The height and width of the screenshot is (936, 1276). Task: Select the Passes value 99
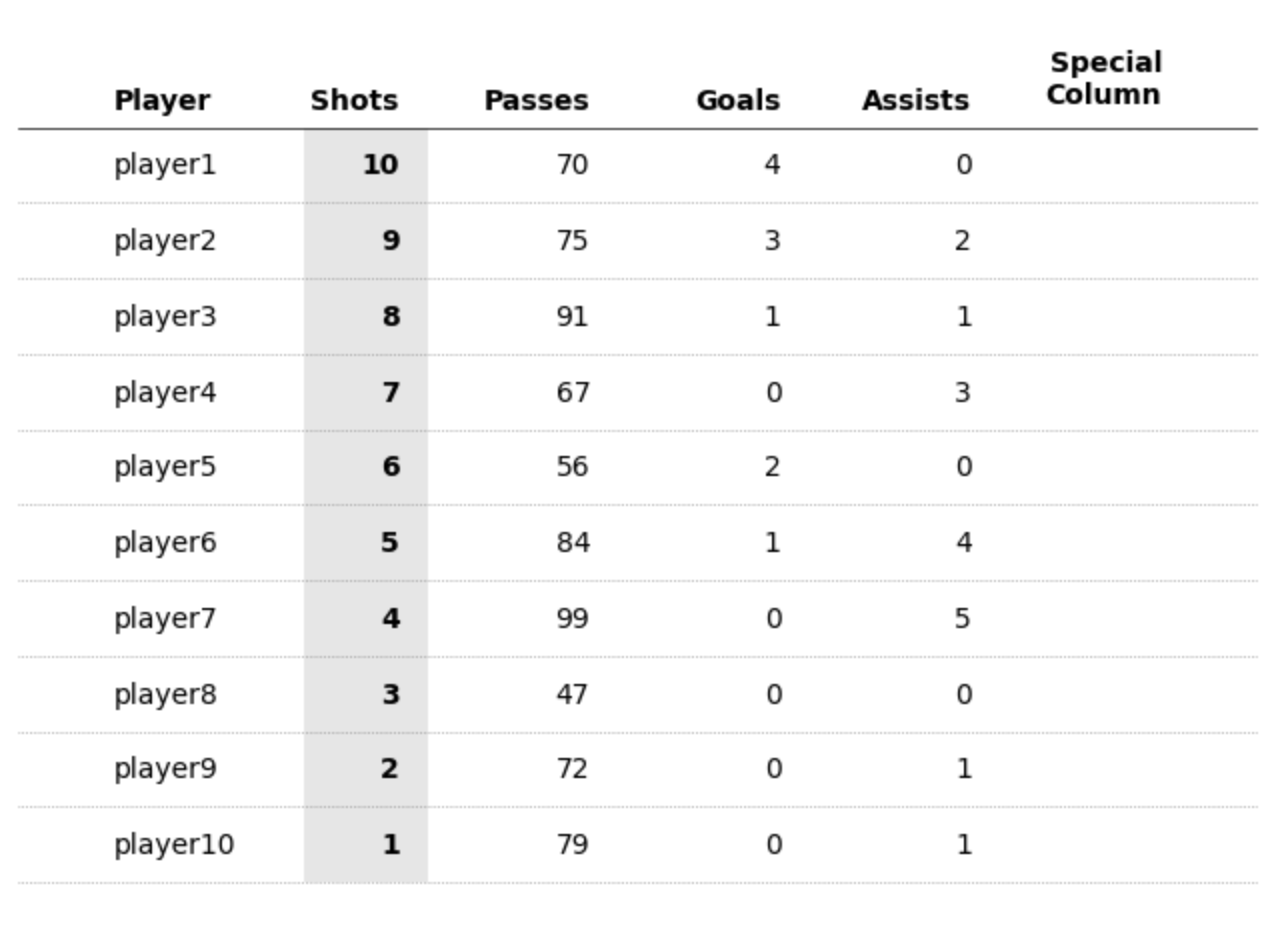click(572, 619)
